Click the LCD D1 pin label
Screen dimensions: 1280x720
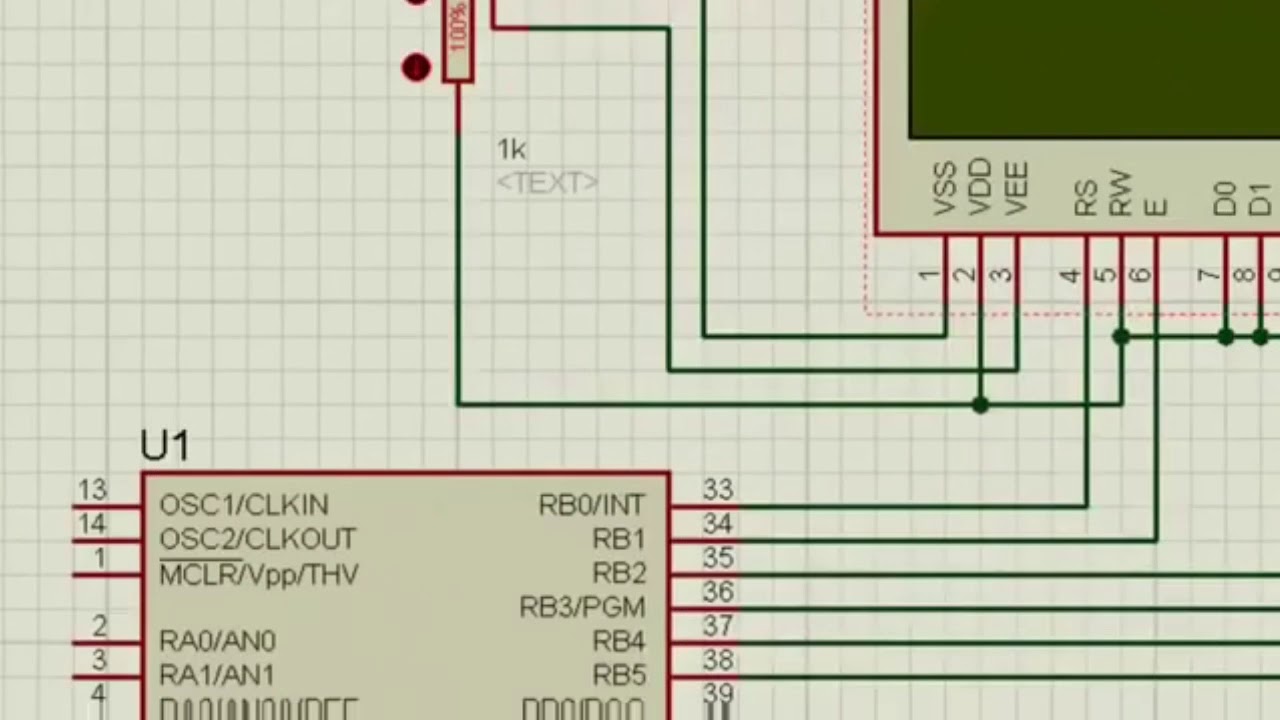point(1261,198)
